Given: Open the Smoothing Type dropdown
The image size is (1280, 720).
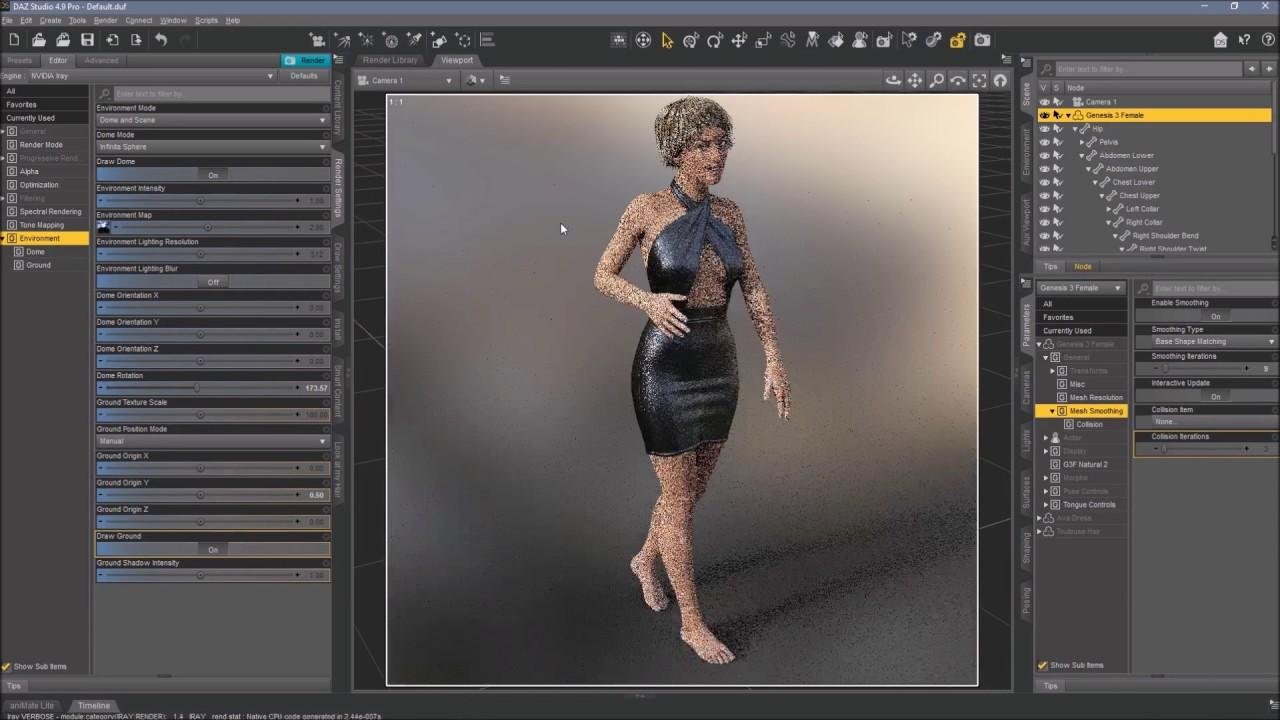Looking at the screenshot, I should click(x=1214, y=342).
